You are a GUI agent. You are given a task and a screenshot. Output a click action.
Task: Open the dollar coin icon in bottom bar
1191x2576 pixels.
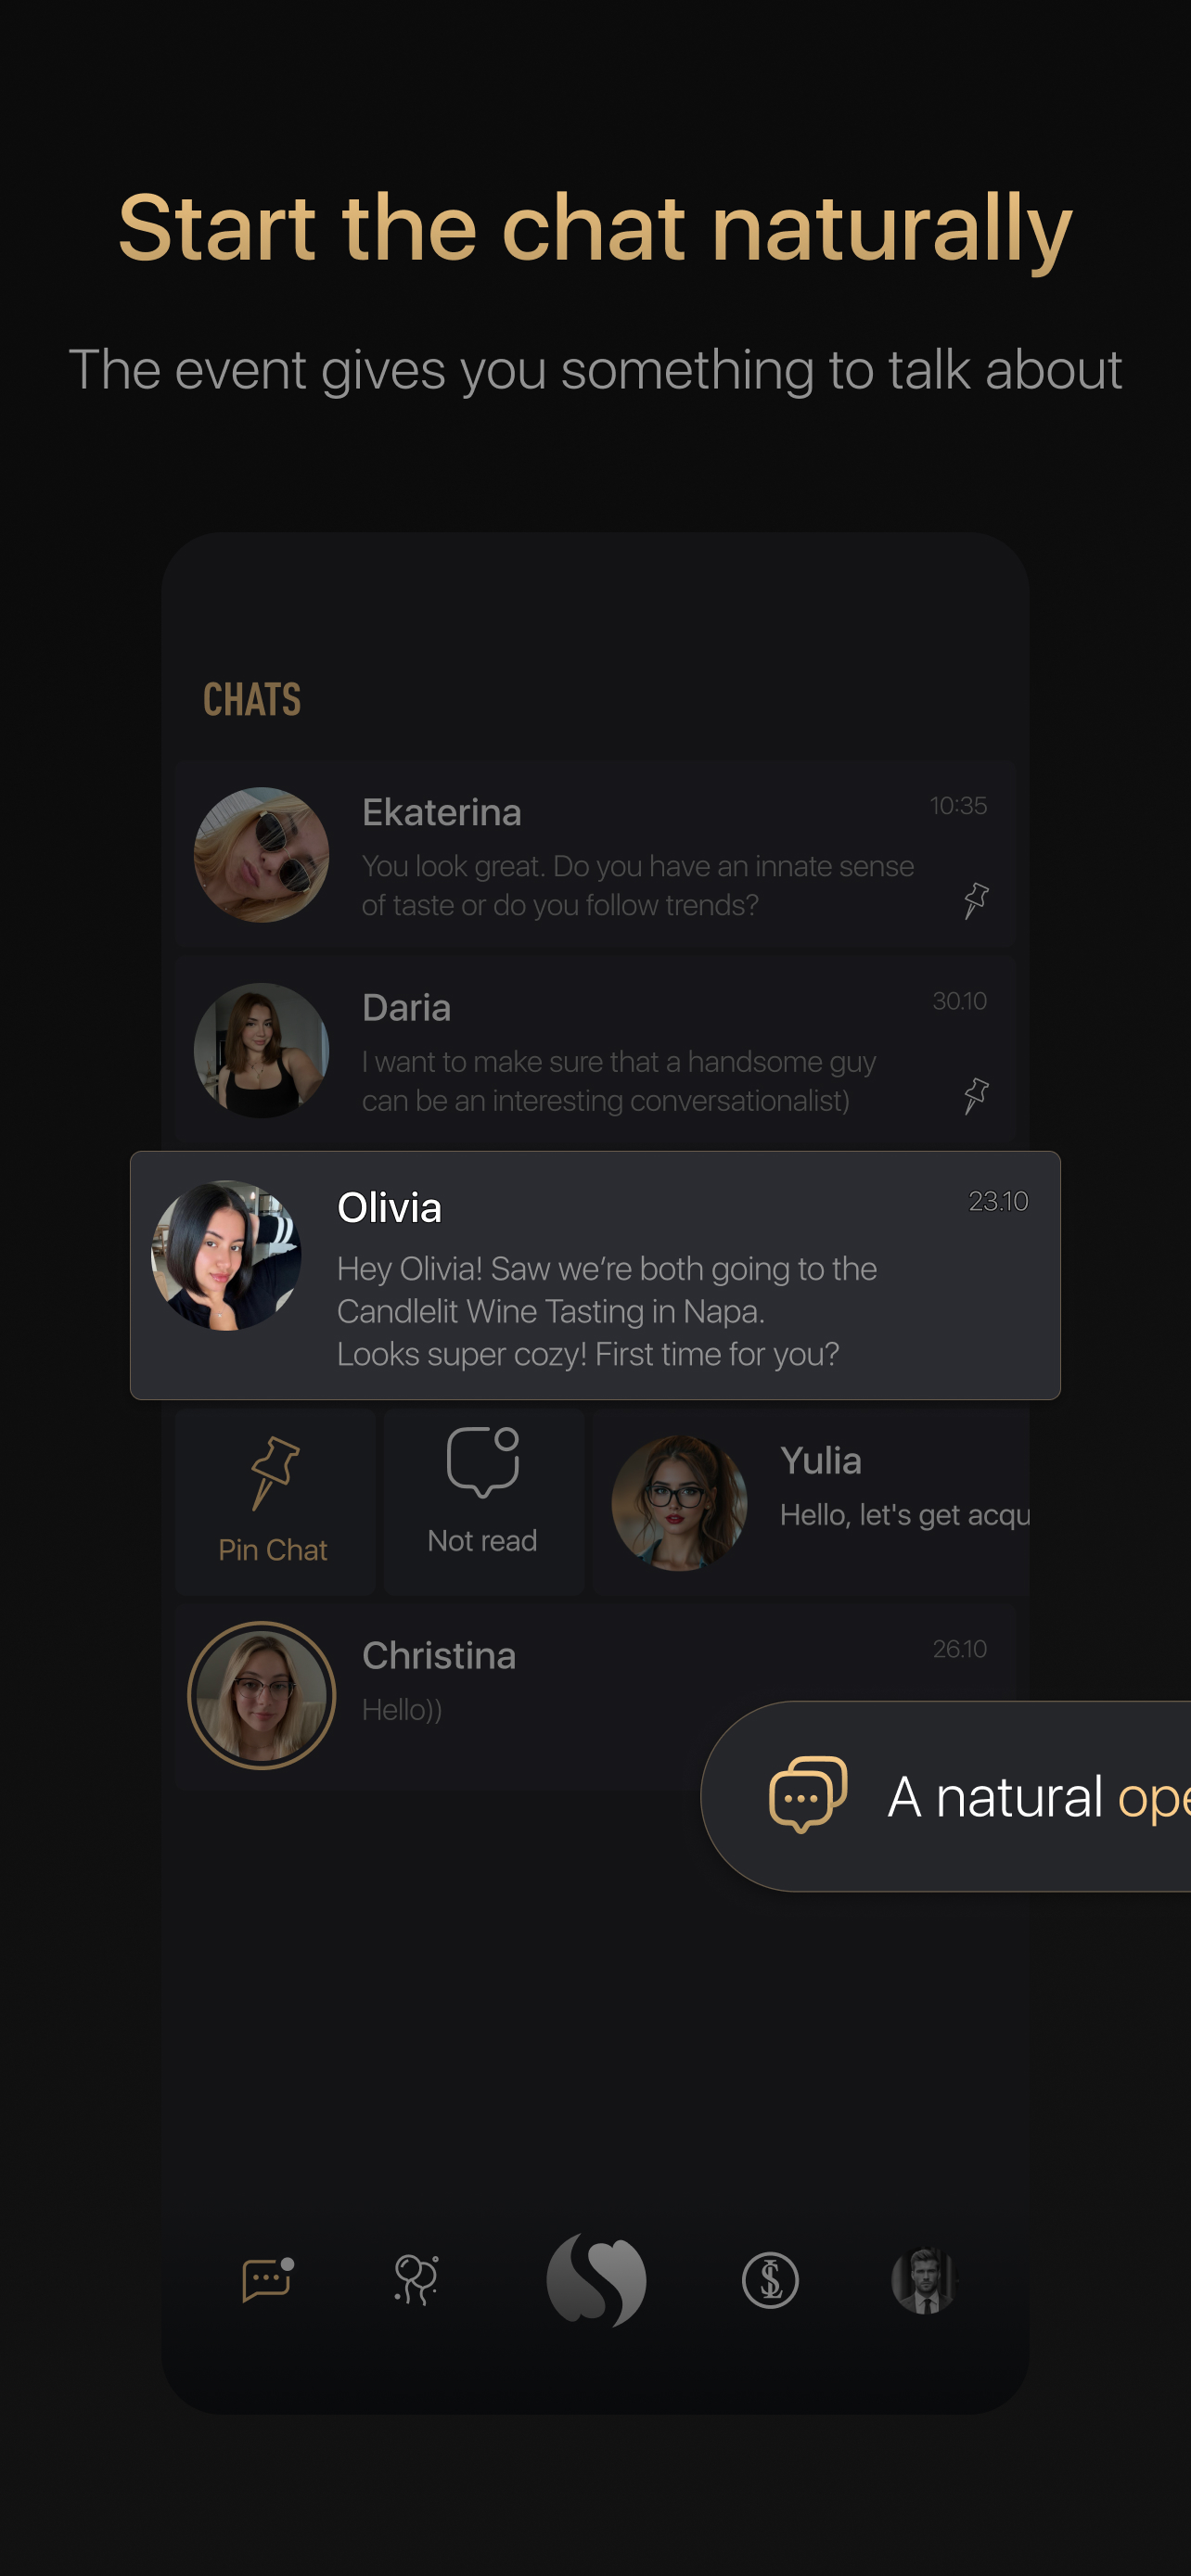[770, 2280]
